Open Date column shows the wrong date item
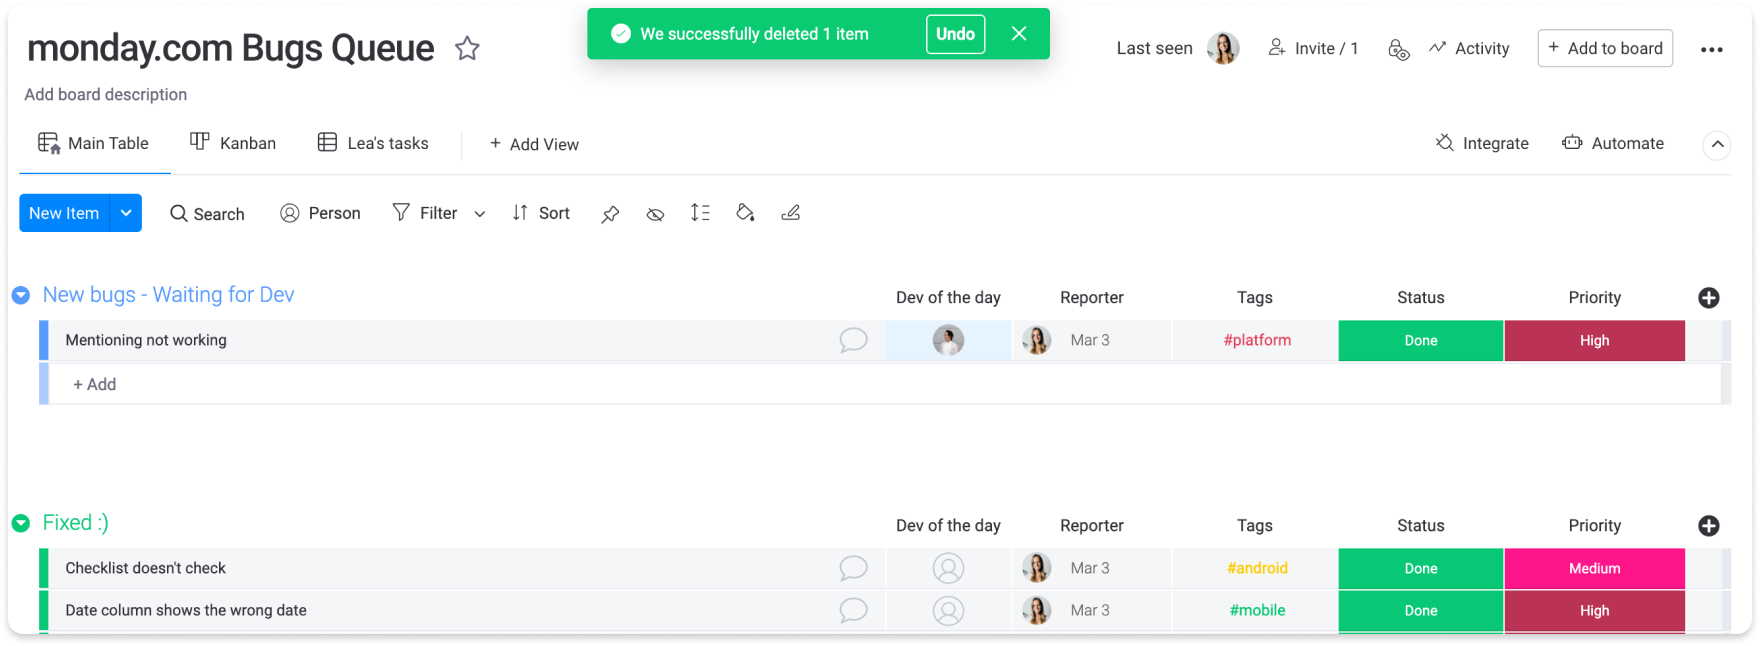The width and height of the screenshot is (1760, 646). [x=186, y=610]
